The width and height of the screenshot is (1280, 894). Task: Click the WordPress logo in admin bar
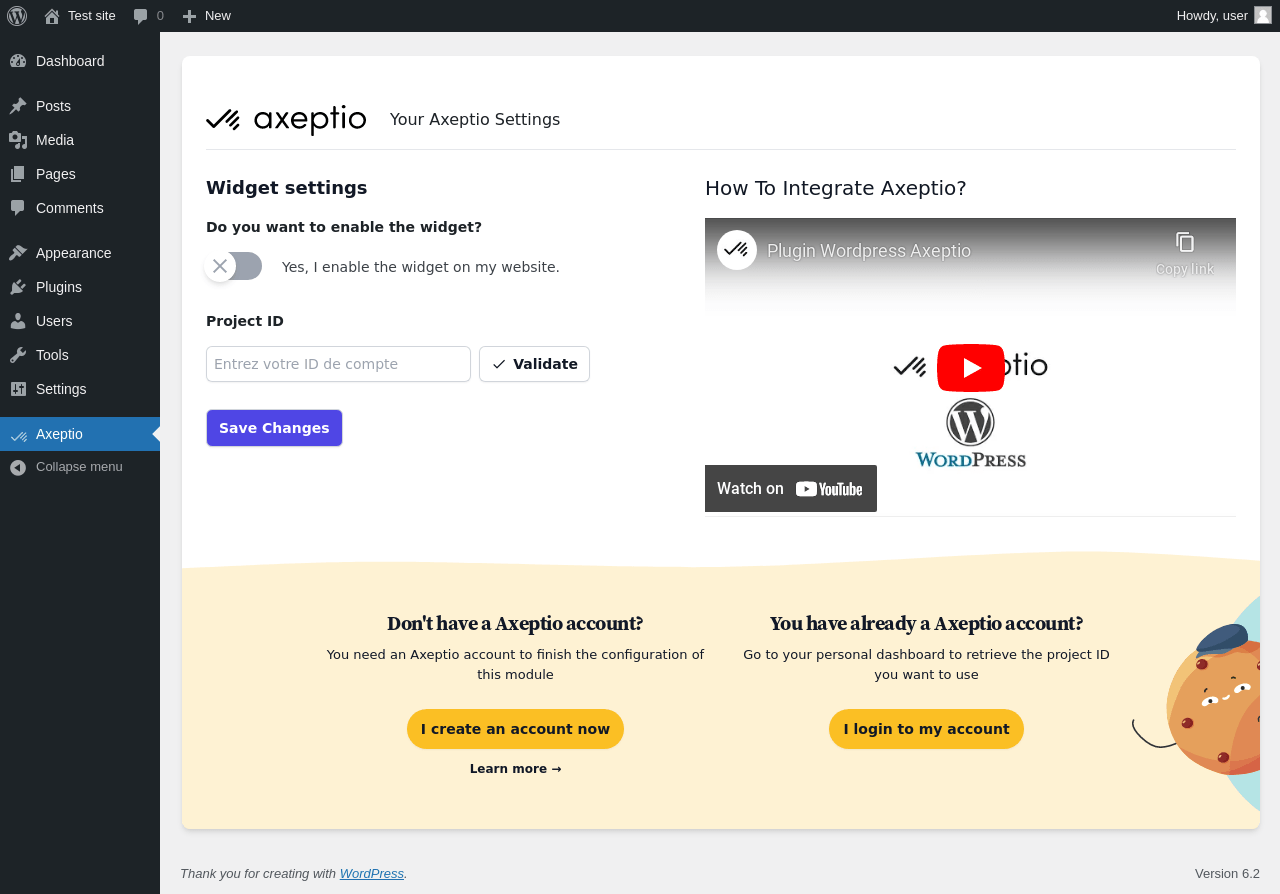[17, 16]
